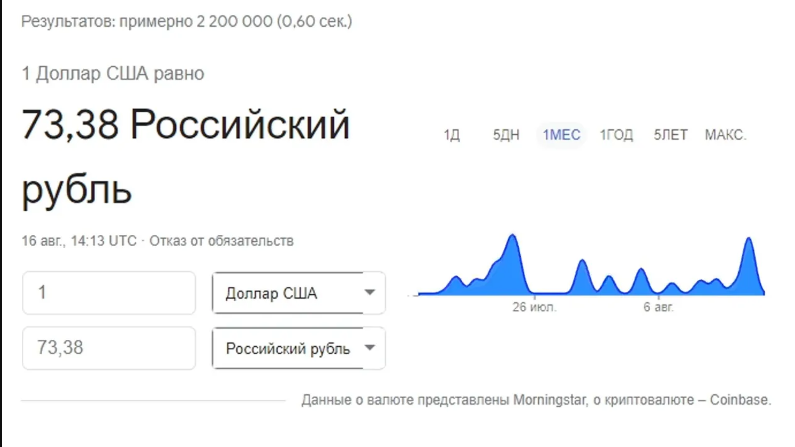Click the results count text at top

186,21
